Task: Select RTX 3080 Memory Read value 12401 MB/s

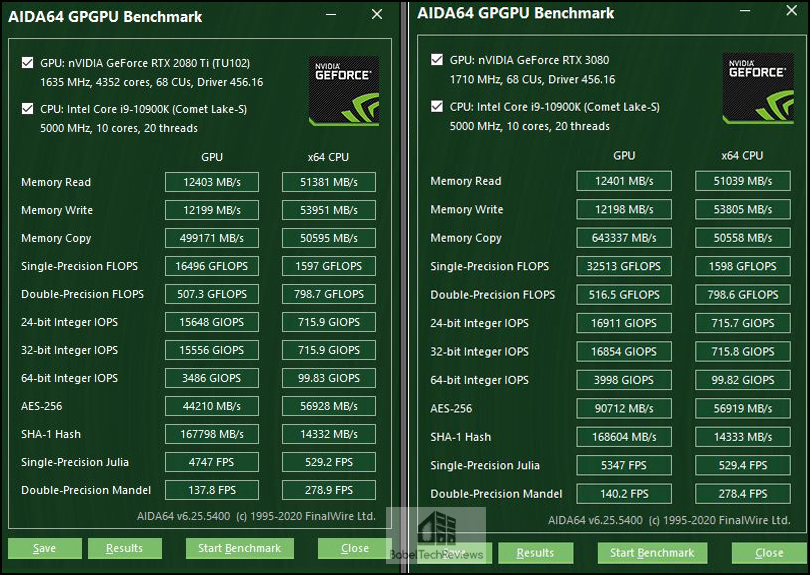Action: click(624, 181)
